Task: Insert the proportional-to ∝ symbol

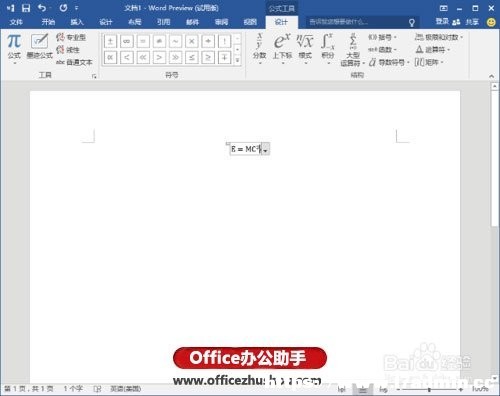Action: 110,58
